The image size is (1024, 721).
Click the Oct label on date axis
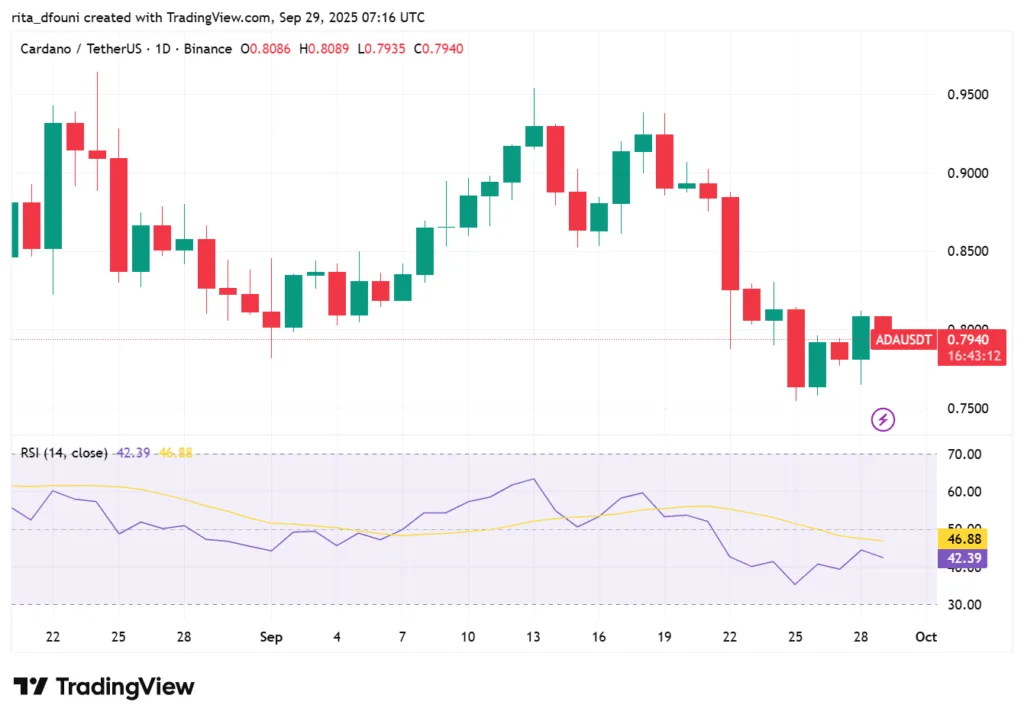point(926,637)
